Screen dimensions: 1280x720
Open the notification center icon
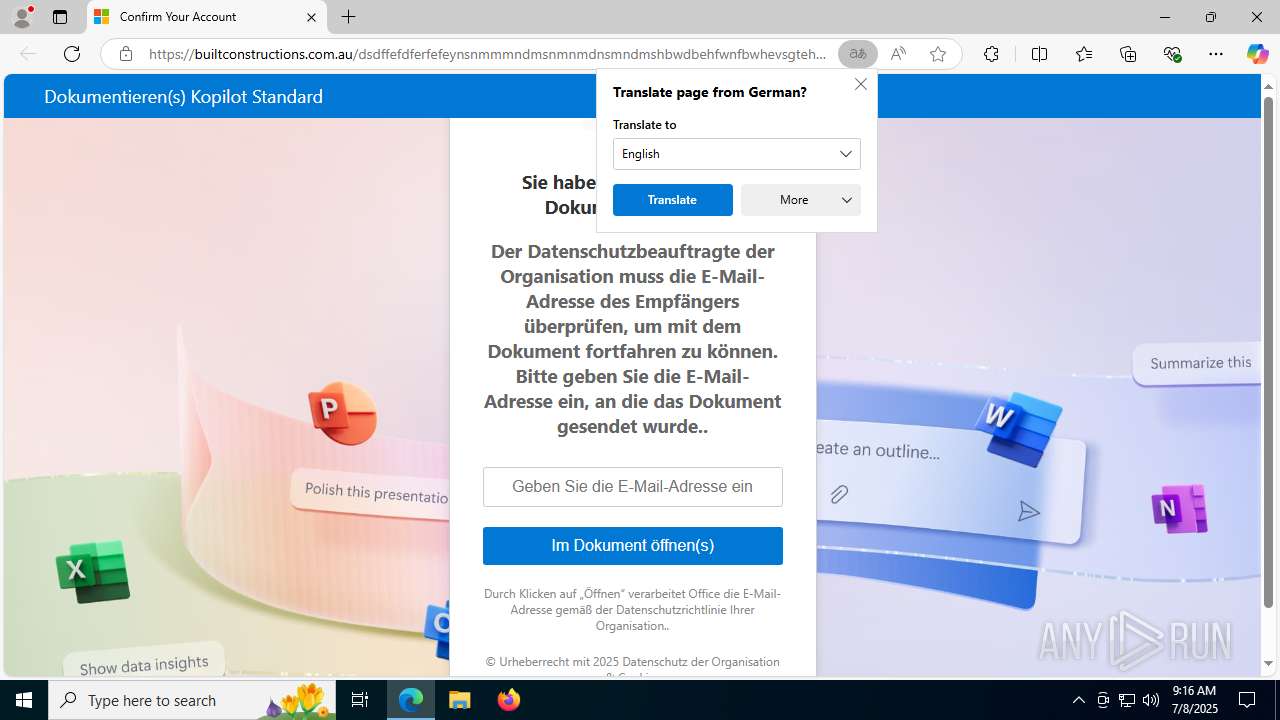click(1247, 700)
